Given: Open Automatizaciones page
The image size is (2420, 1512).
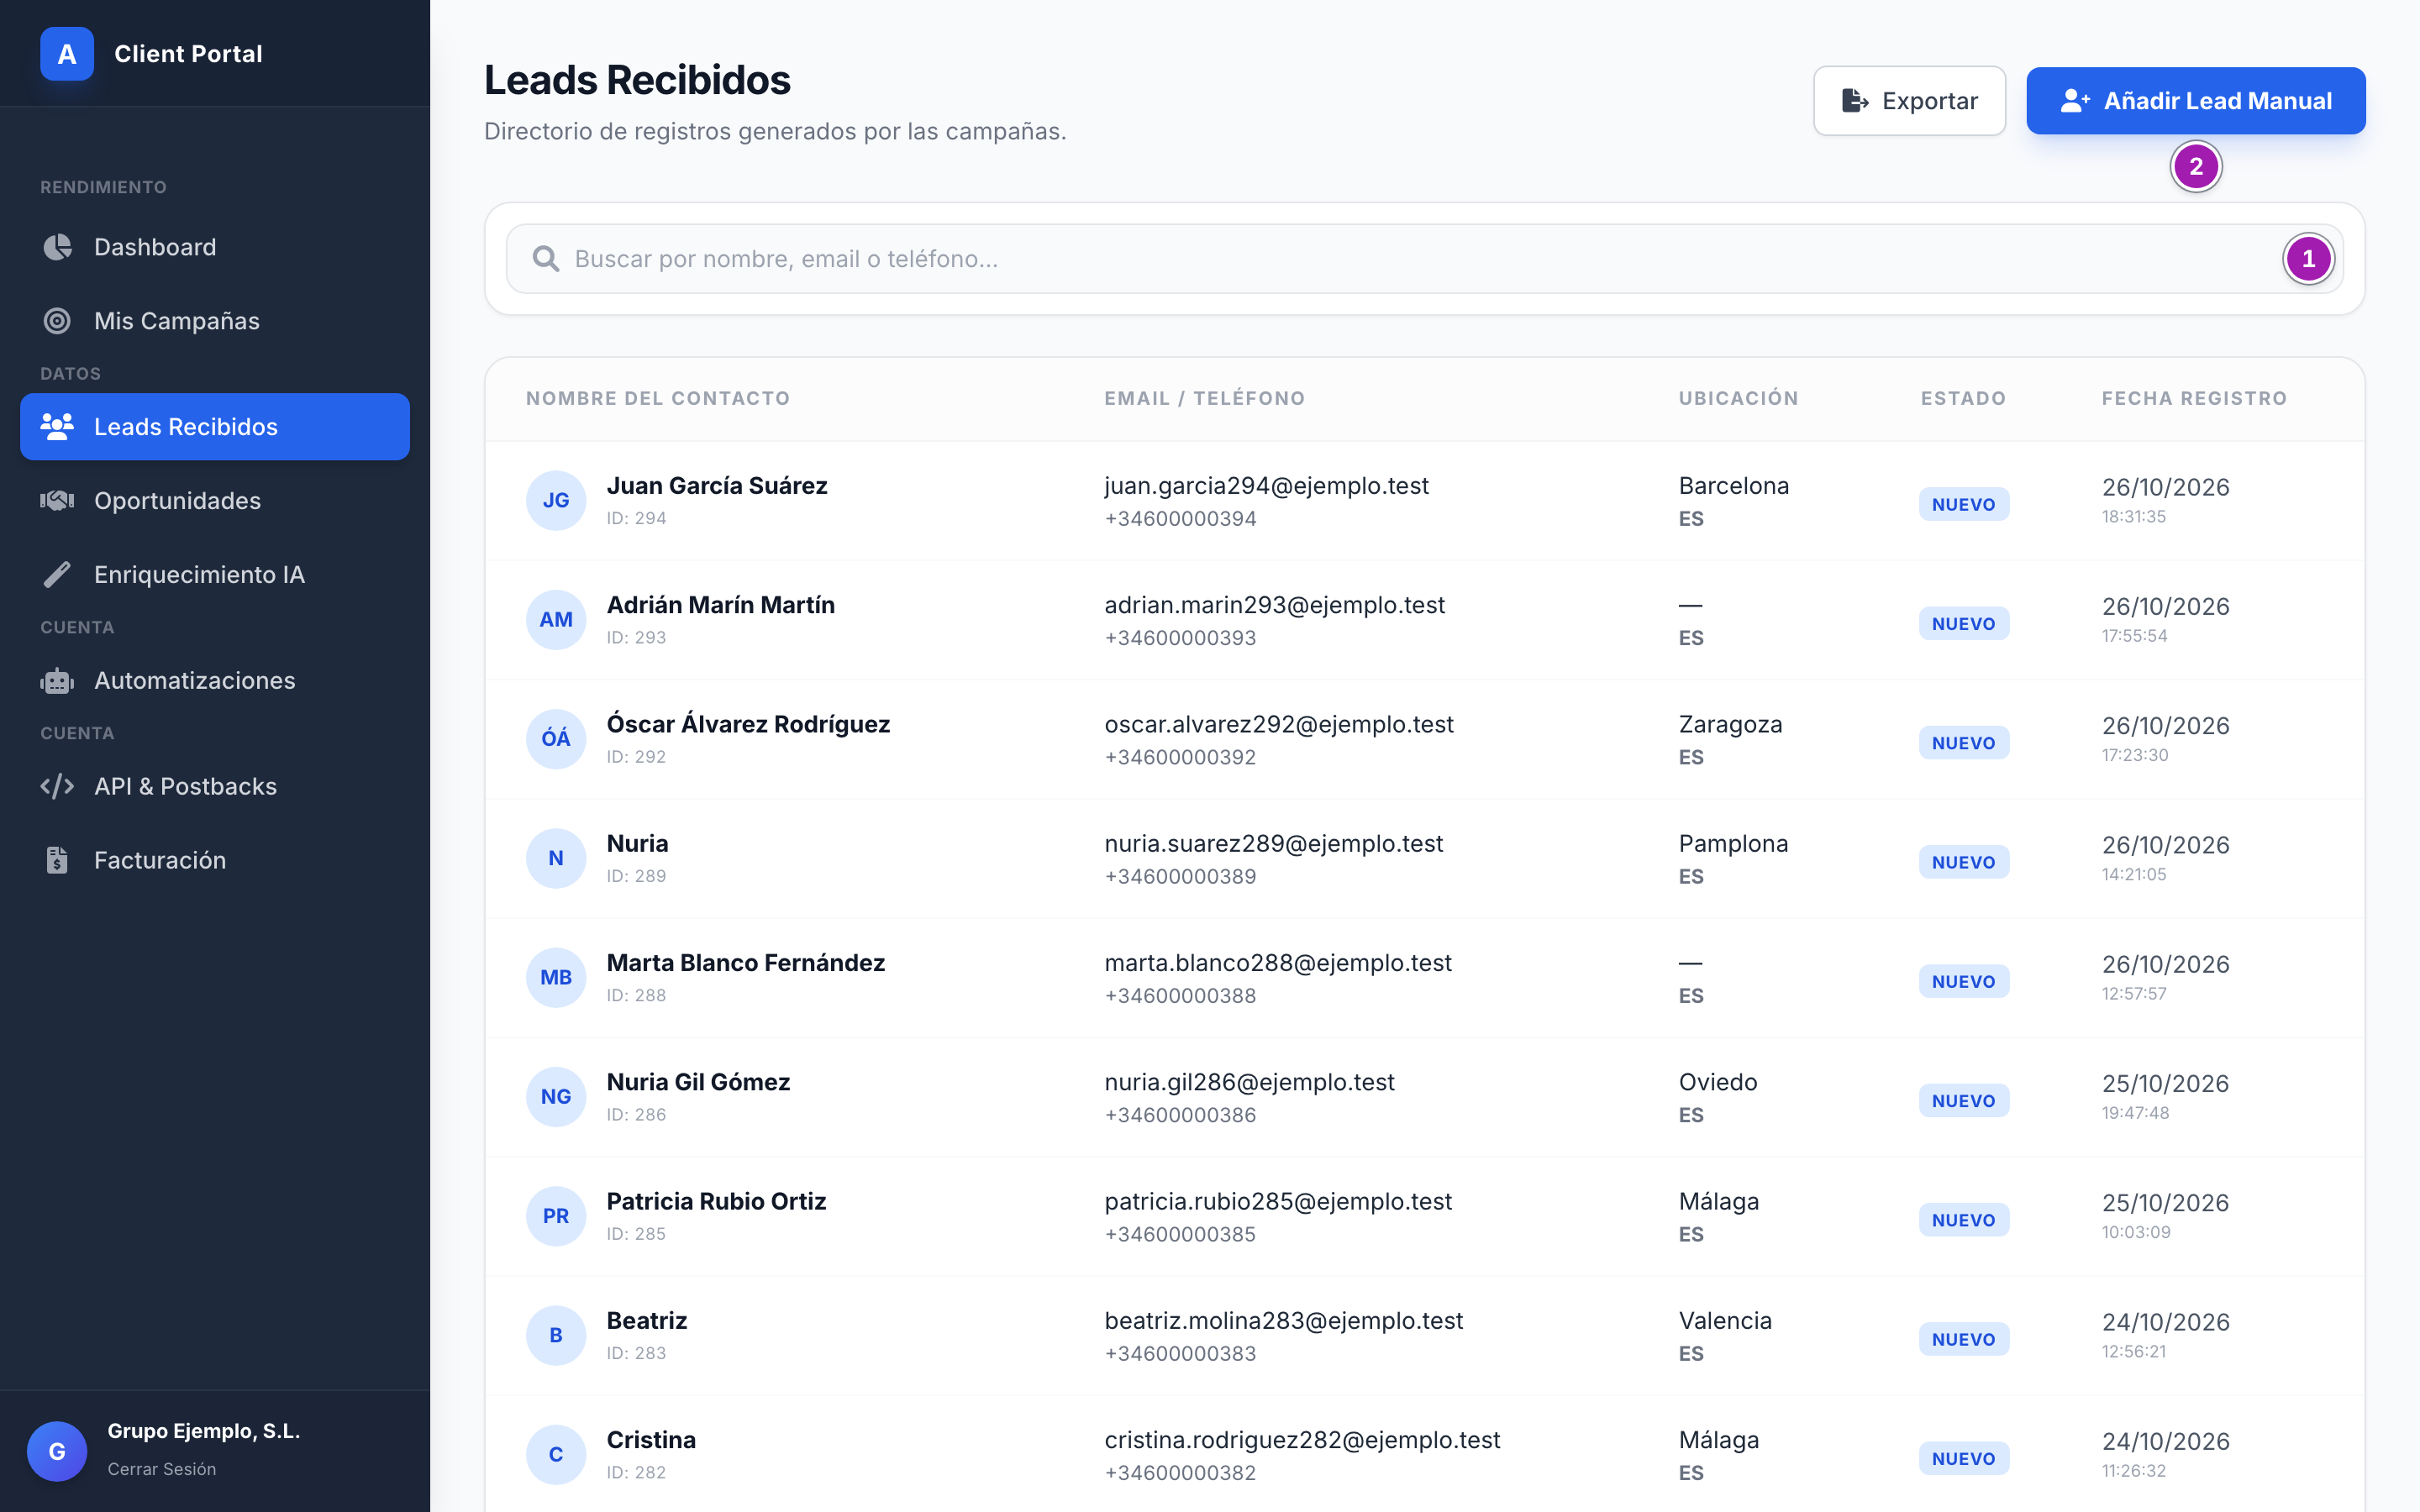Looking at the screenshot, I should [215, 681].
